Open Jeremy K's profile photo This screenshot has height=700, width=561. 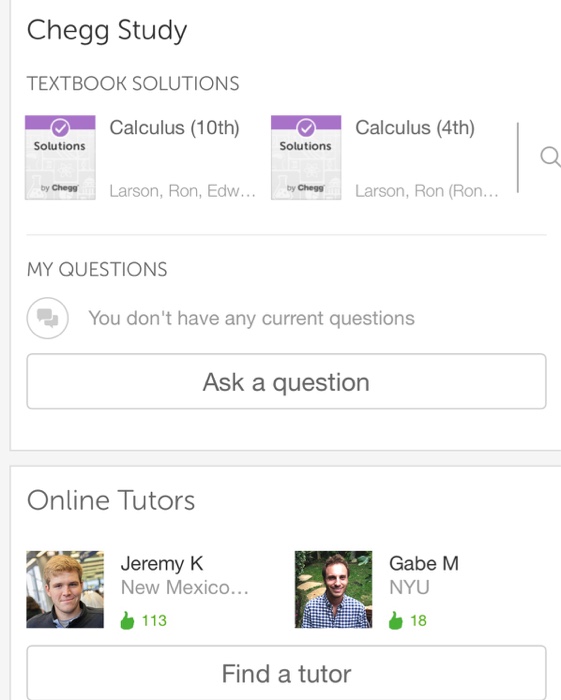point(65,589)
